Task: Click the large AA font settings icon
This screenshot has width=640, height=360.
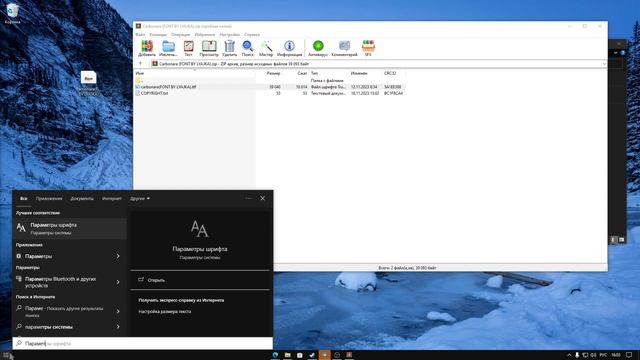Action: tap(200, 229)
